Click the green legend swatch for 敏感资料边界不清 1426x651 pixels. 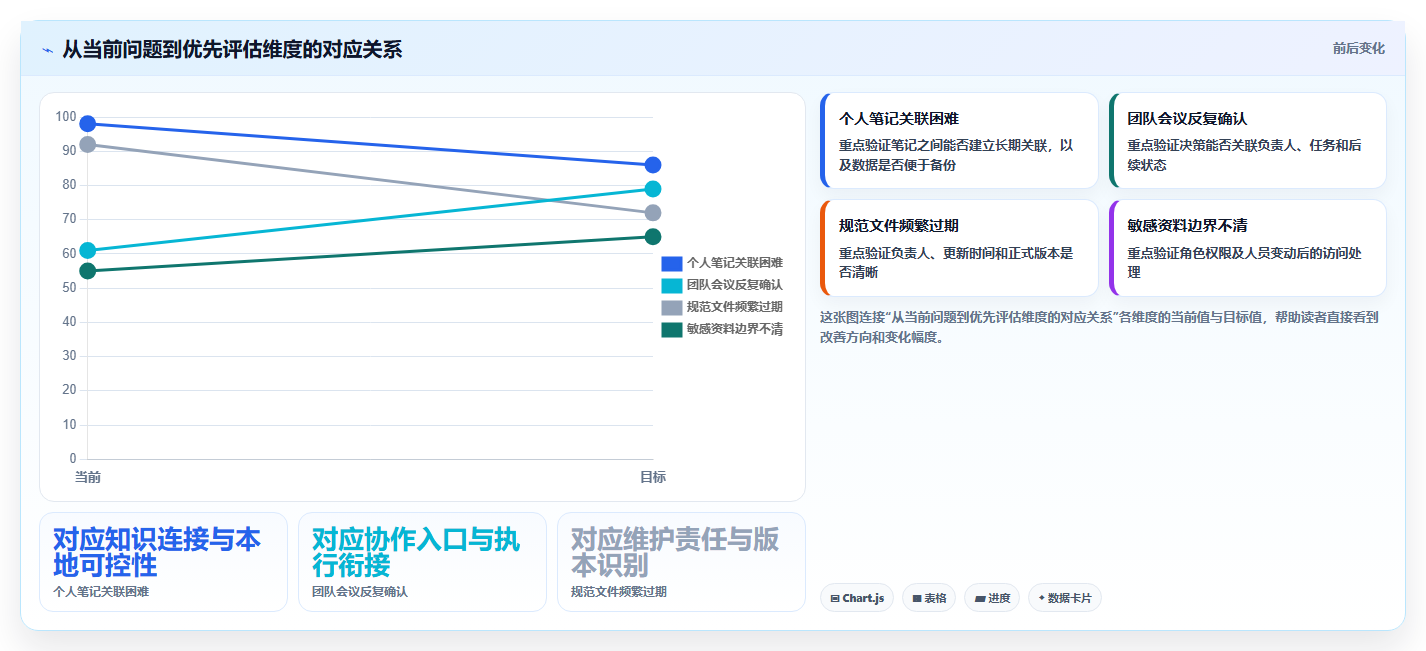click(x=672, y=329)
